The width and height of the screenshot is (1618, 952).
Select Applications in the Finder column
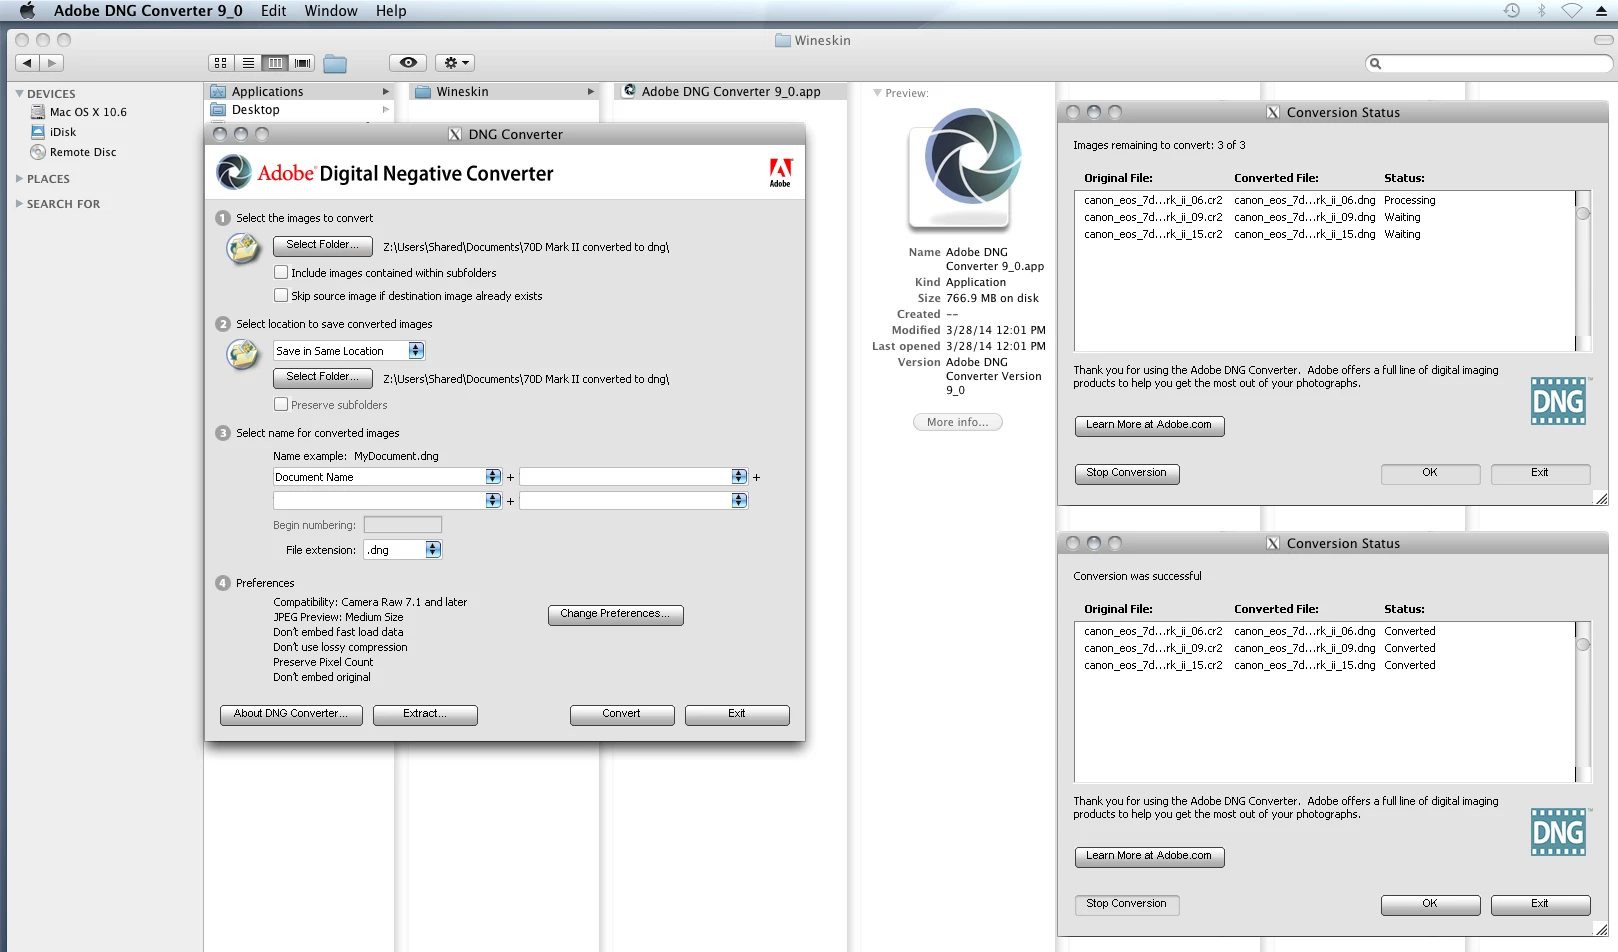point(300,91)
